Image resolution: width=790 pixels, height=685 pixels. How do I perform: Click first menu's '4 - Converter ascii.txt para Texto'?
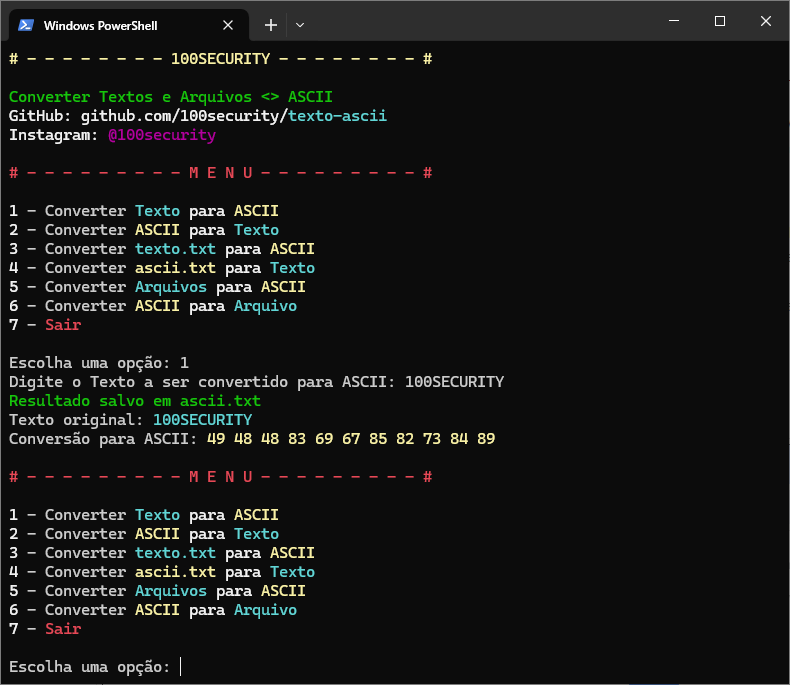coord(162,268)
